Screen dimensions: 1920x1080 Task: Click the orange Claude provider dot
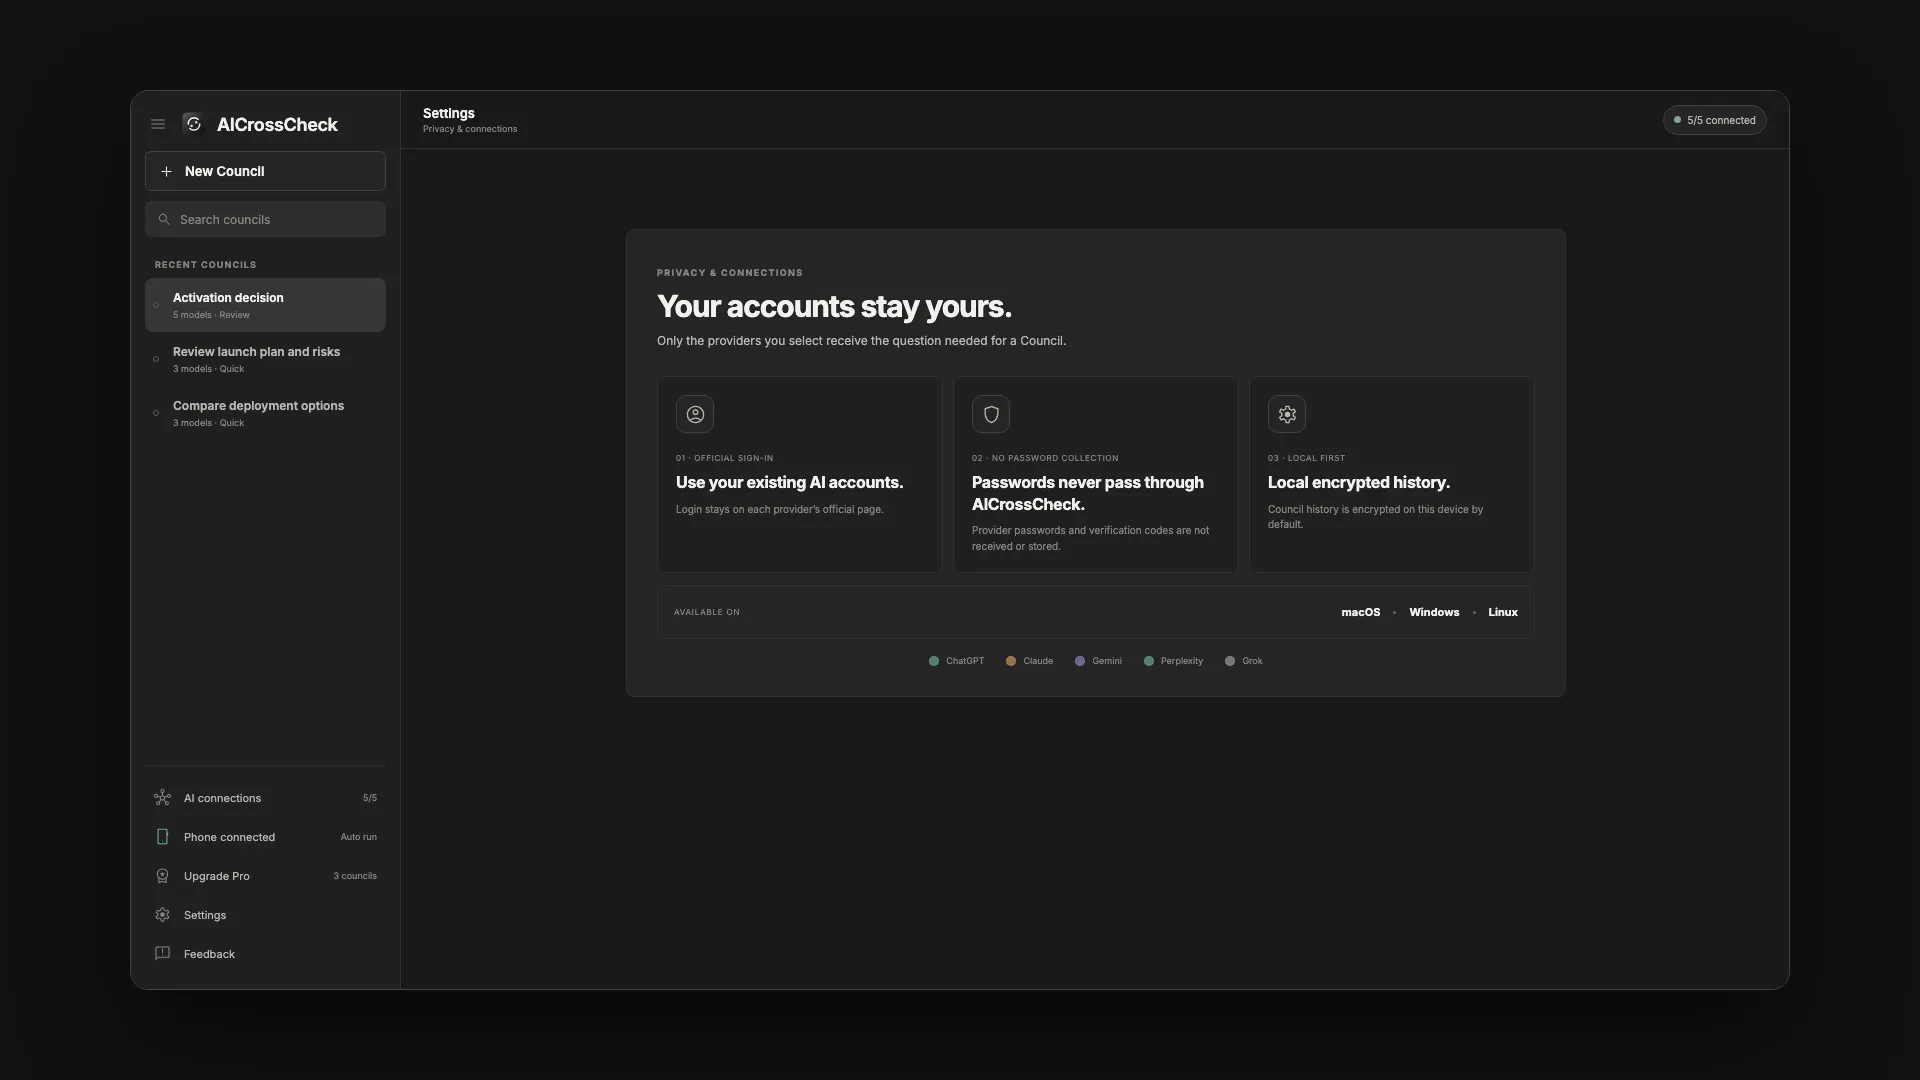pyautogui.click(x=1011, y=661)
